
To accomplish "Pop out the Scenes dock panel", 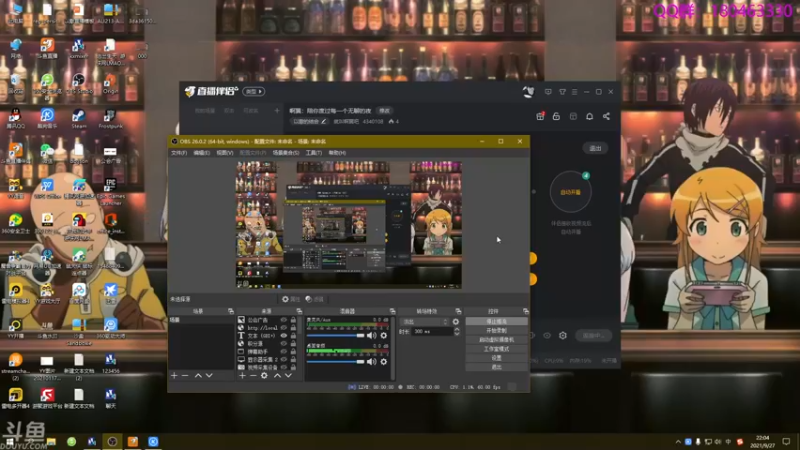I will [231, 311].
